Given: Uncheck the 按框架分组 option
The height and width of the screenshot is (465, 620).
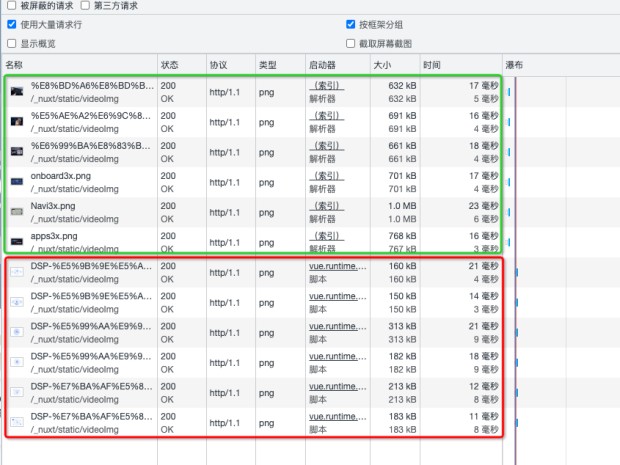Looking at the screenshot, I should 350,24.
